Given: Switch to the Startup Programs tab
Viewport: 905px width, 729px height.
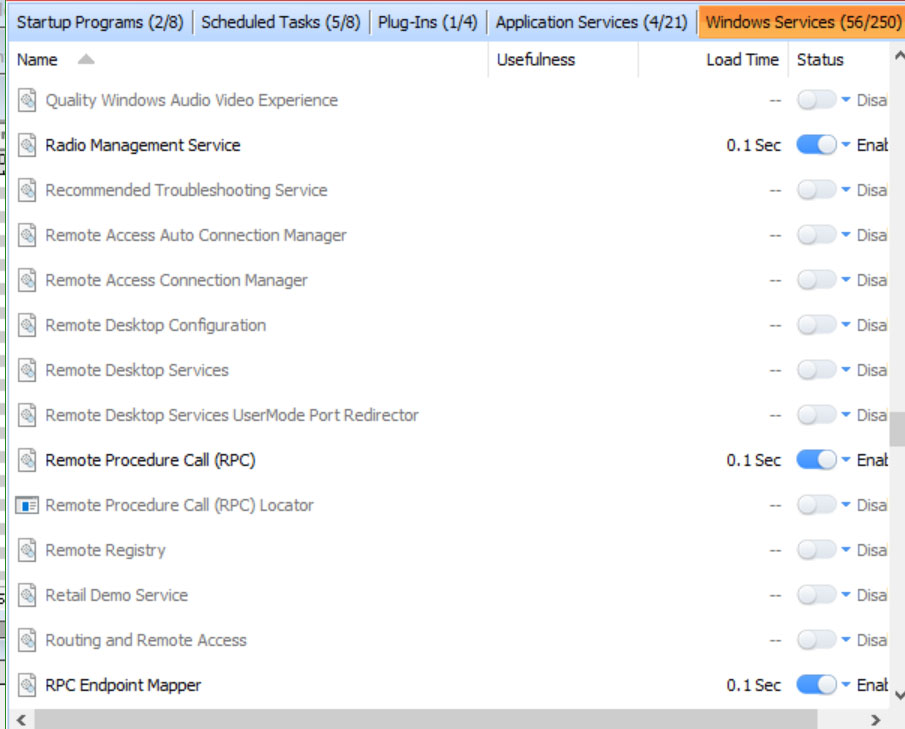Looking at the screenshot, I should point(100,22).
